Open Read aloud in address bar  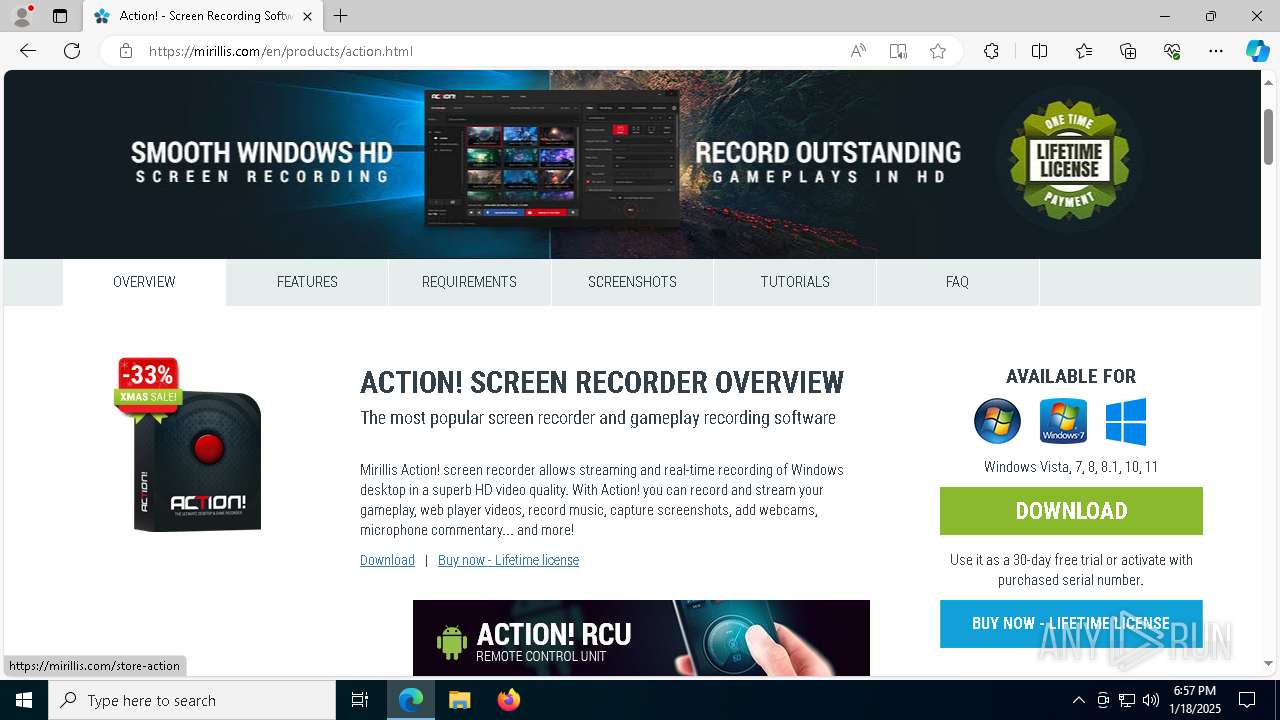[858, 51]
